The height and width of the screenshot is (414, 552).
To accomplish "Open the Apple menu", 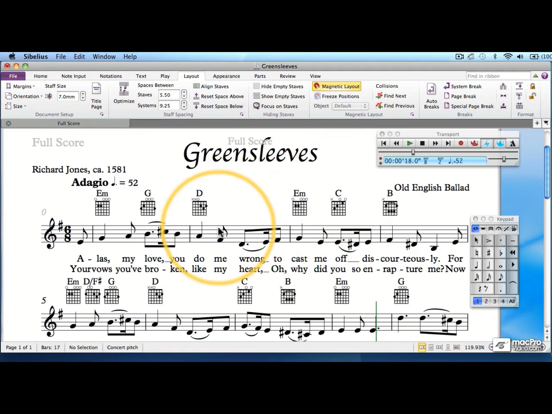I will [x=12, y=57].
